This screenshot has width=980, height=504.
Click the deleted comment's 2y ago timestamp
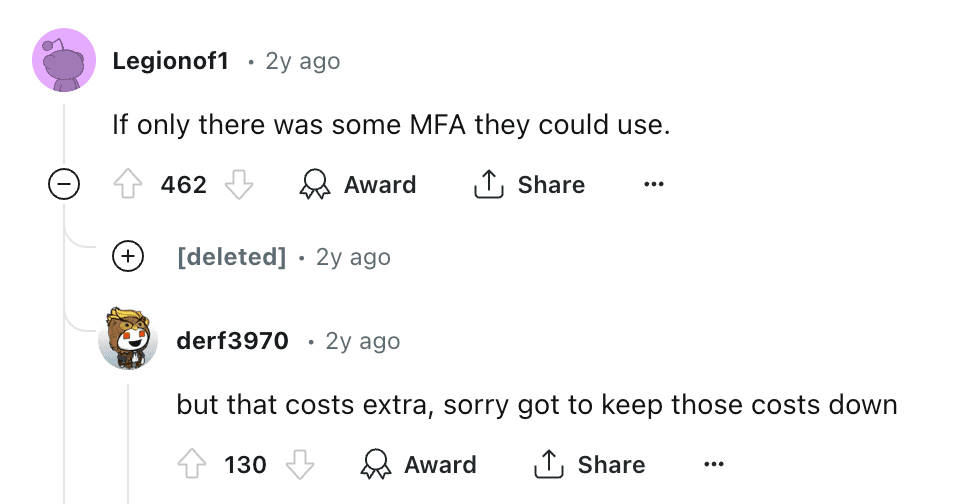pyautogui.click(x=353, y=257)
